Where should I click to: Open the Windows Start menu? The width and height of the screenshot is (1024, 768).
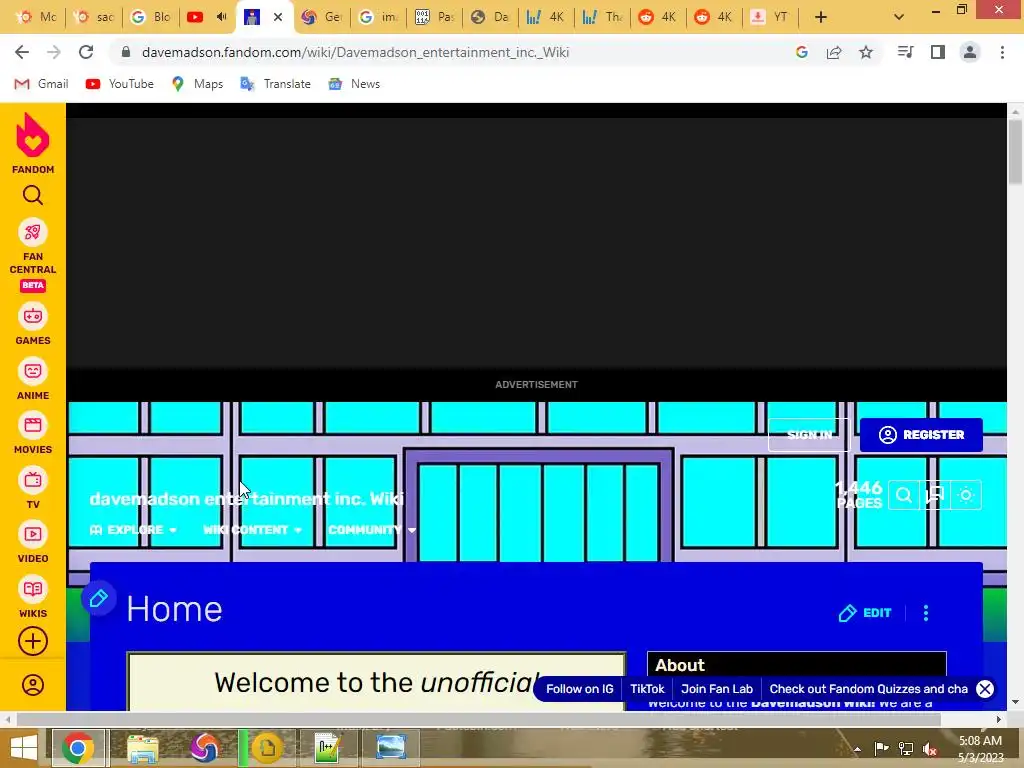pos(23,748)
